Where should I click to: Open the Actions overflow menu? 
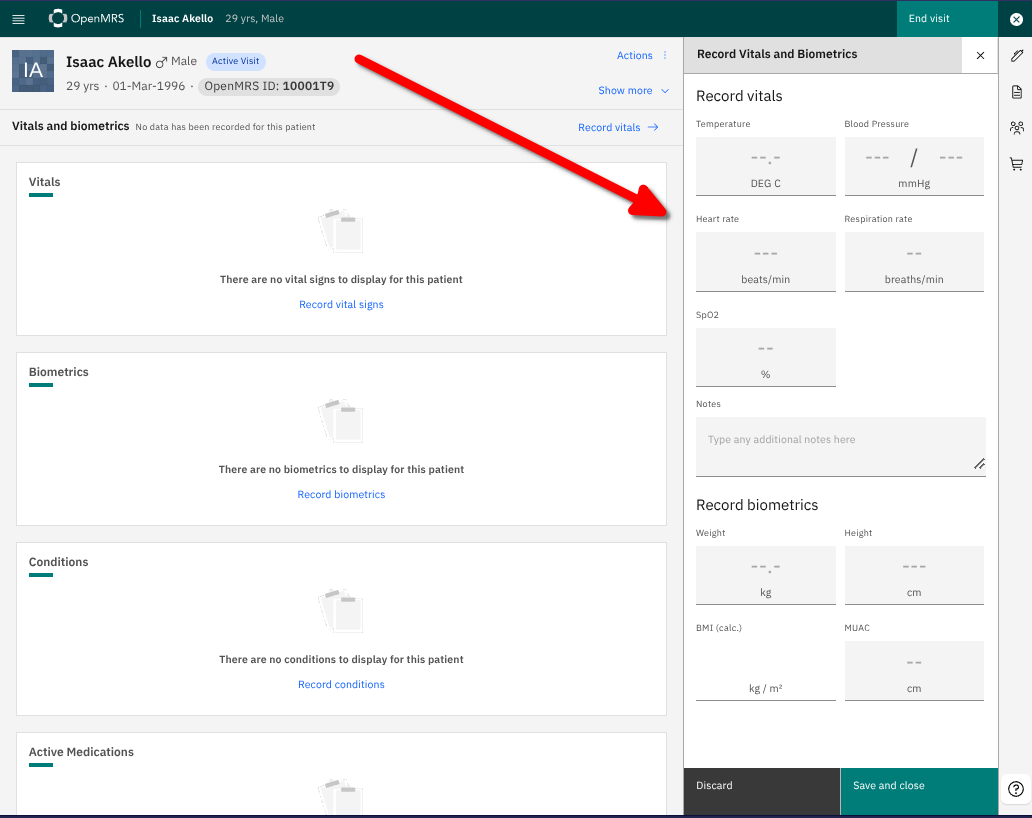point(642,56)
